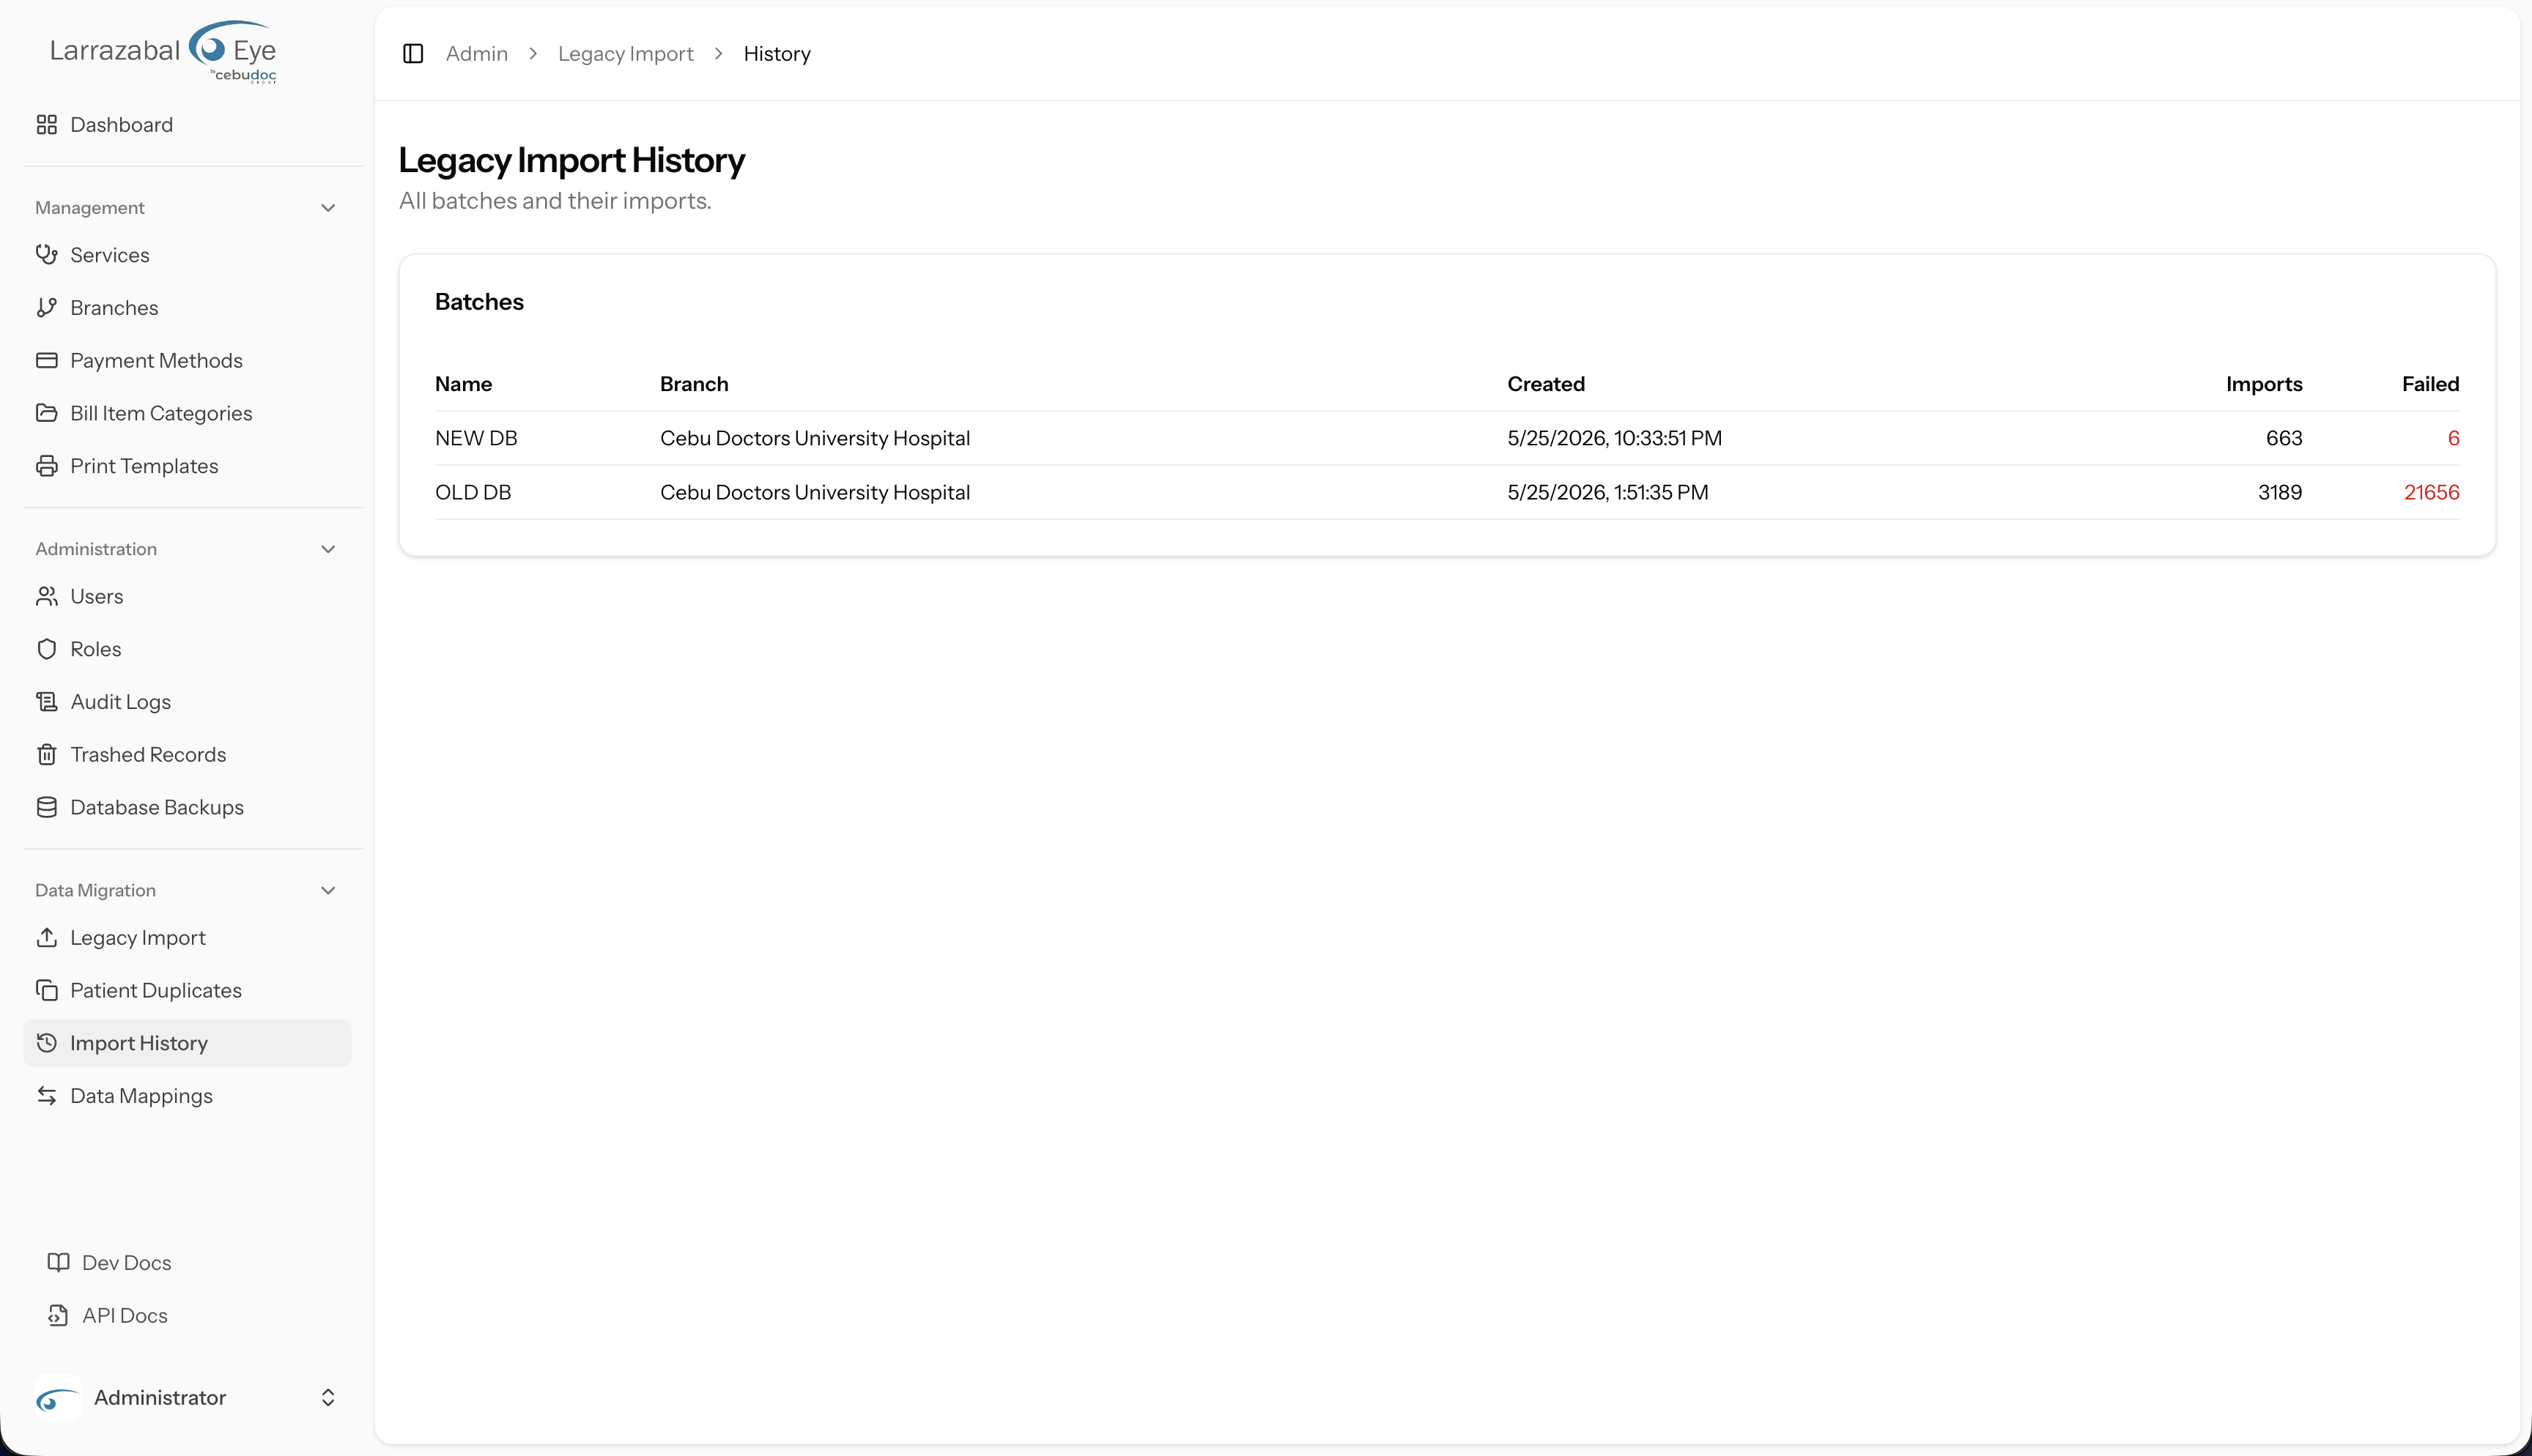Click the Created column header
This screenshot has width=2532, height=1456.
point(1545,384)
